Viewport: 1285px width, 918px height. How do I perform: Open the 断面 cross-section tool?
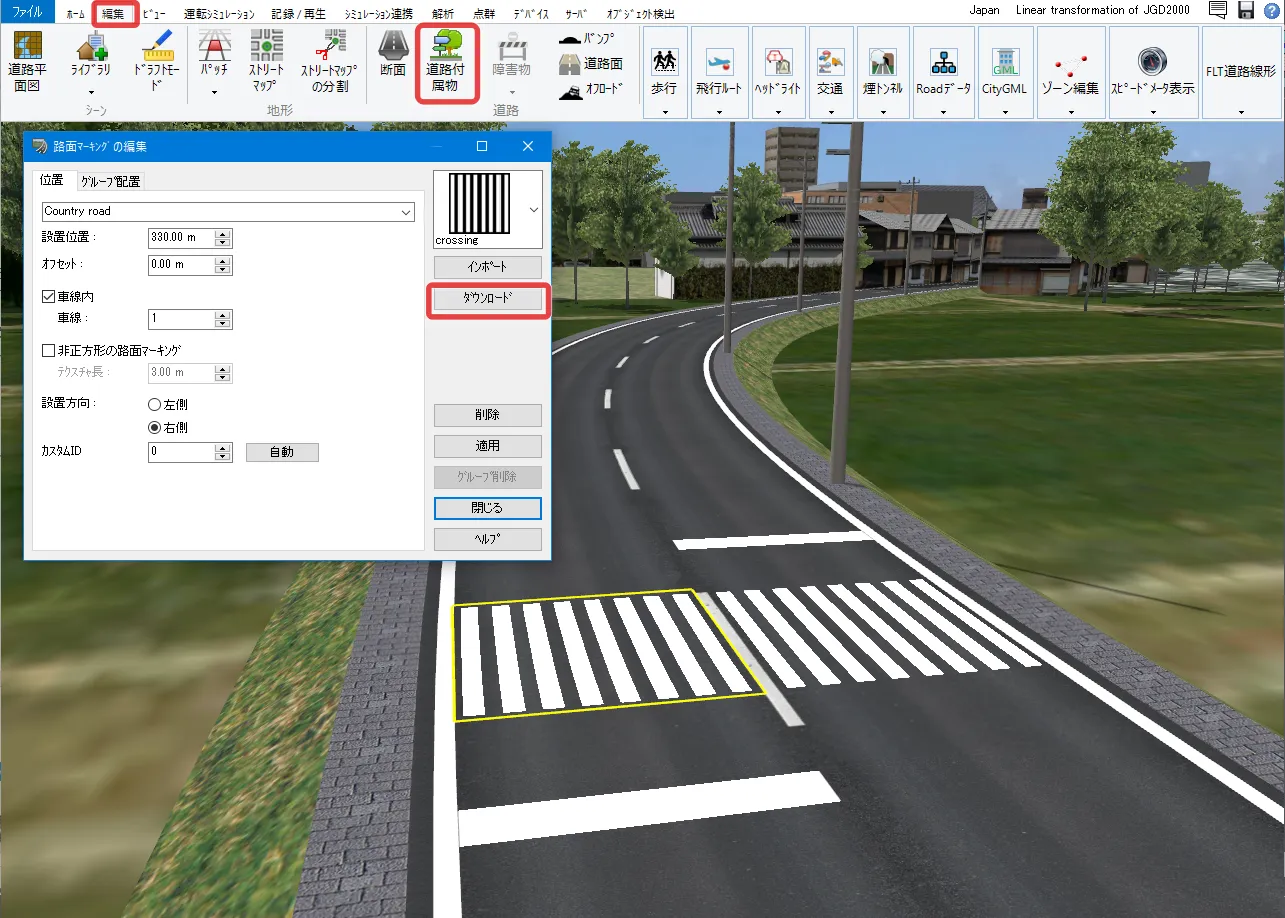pyautogui.click(x=393, y=55)
